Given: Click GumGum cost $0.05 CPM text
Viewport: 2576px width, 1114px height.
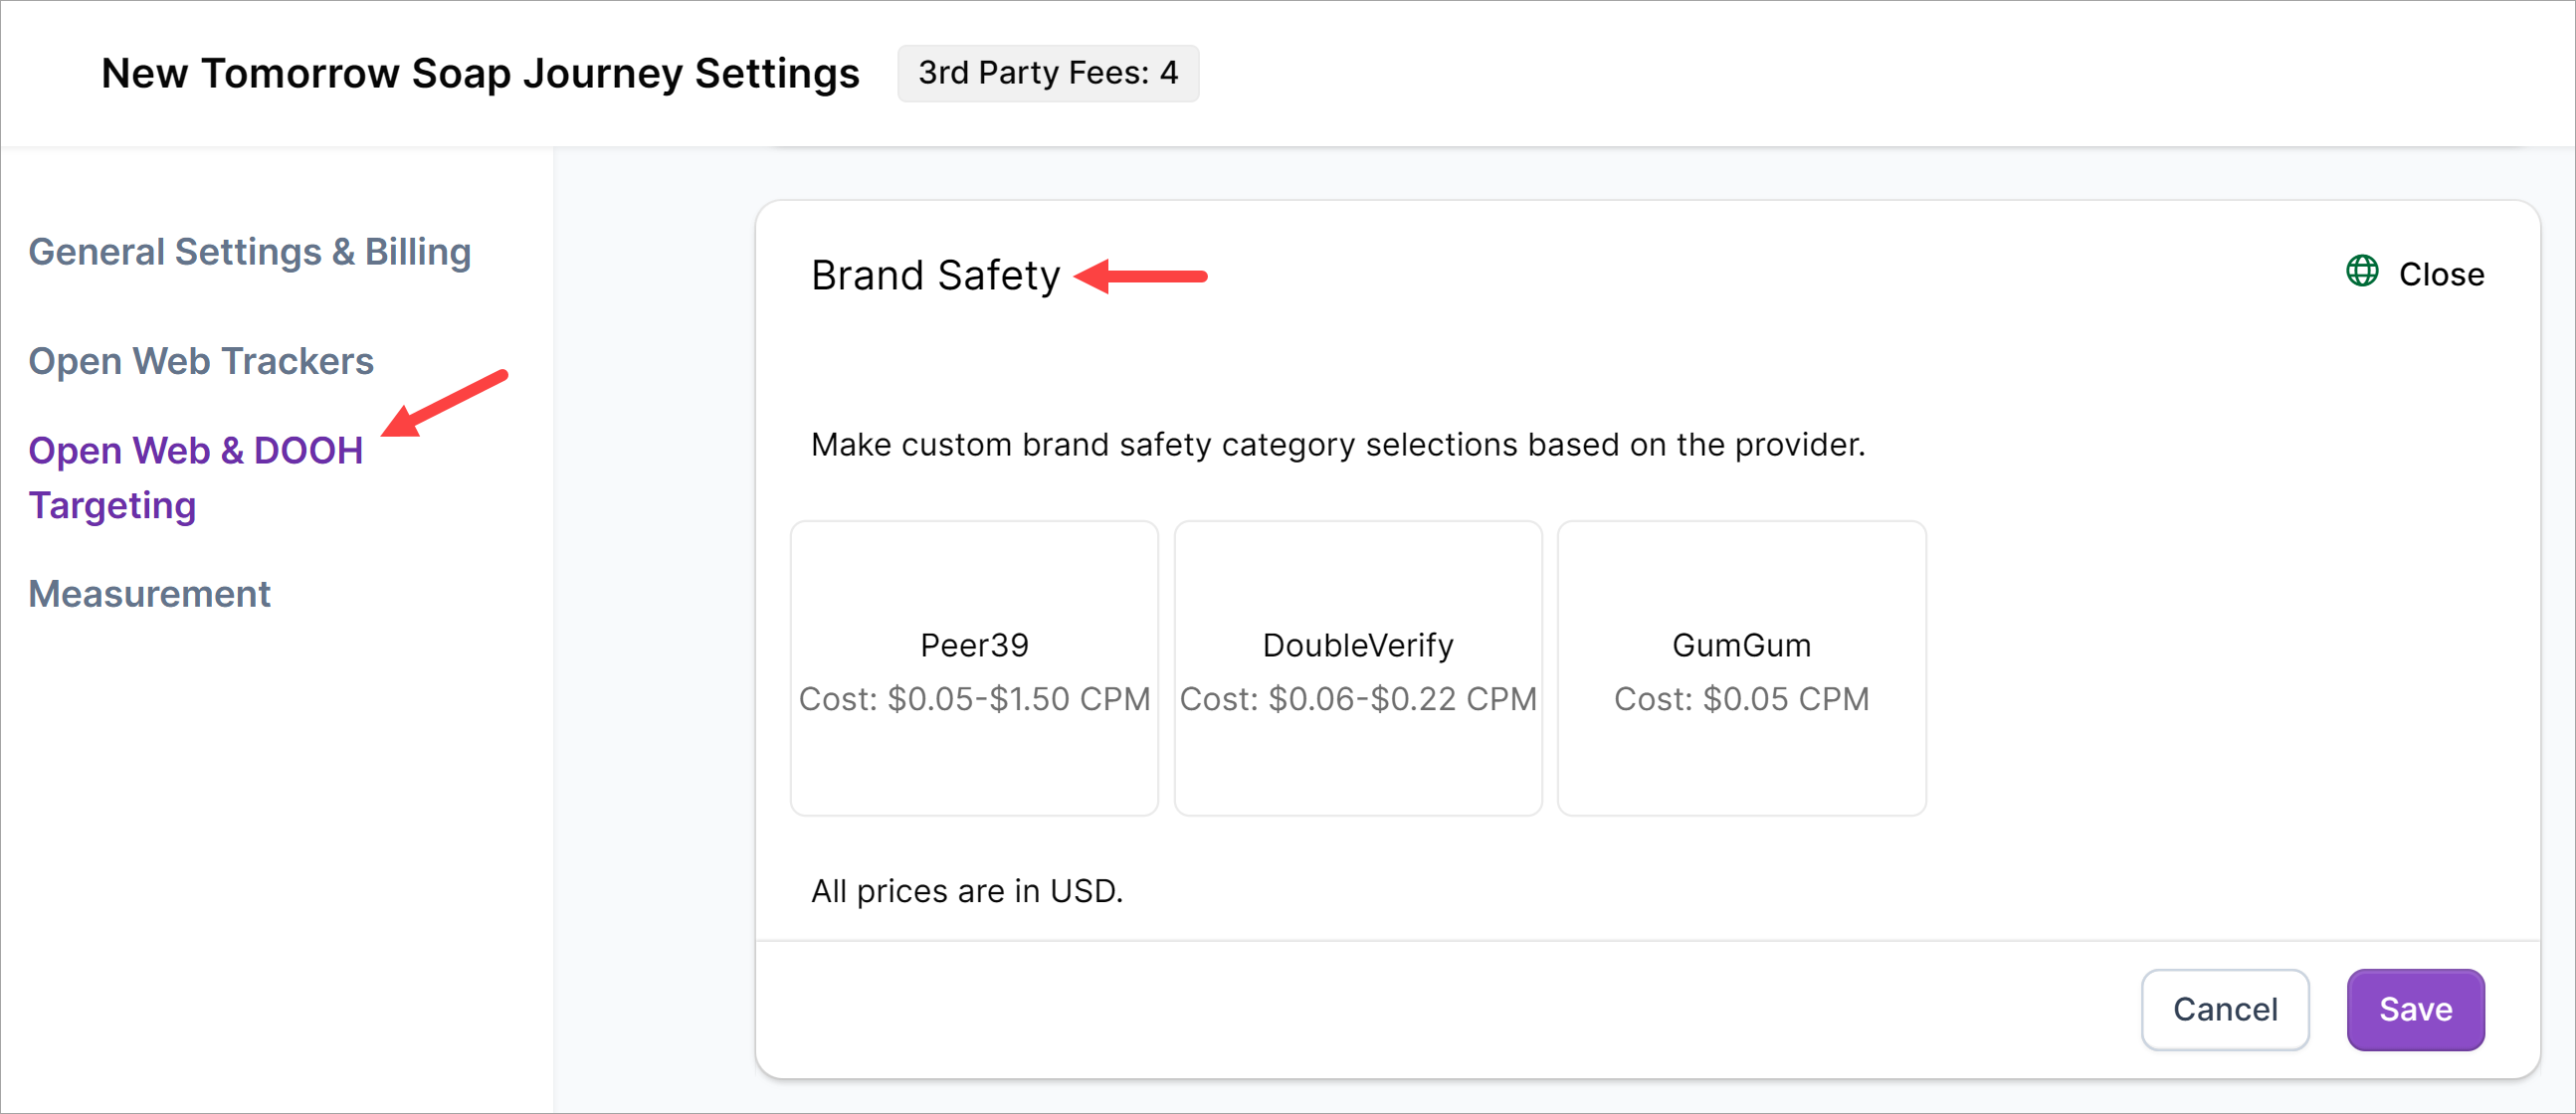Looking at the screenshot, I should pyautogui.click(x=1740, y=699).
